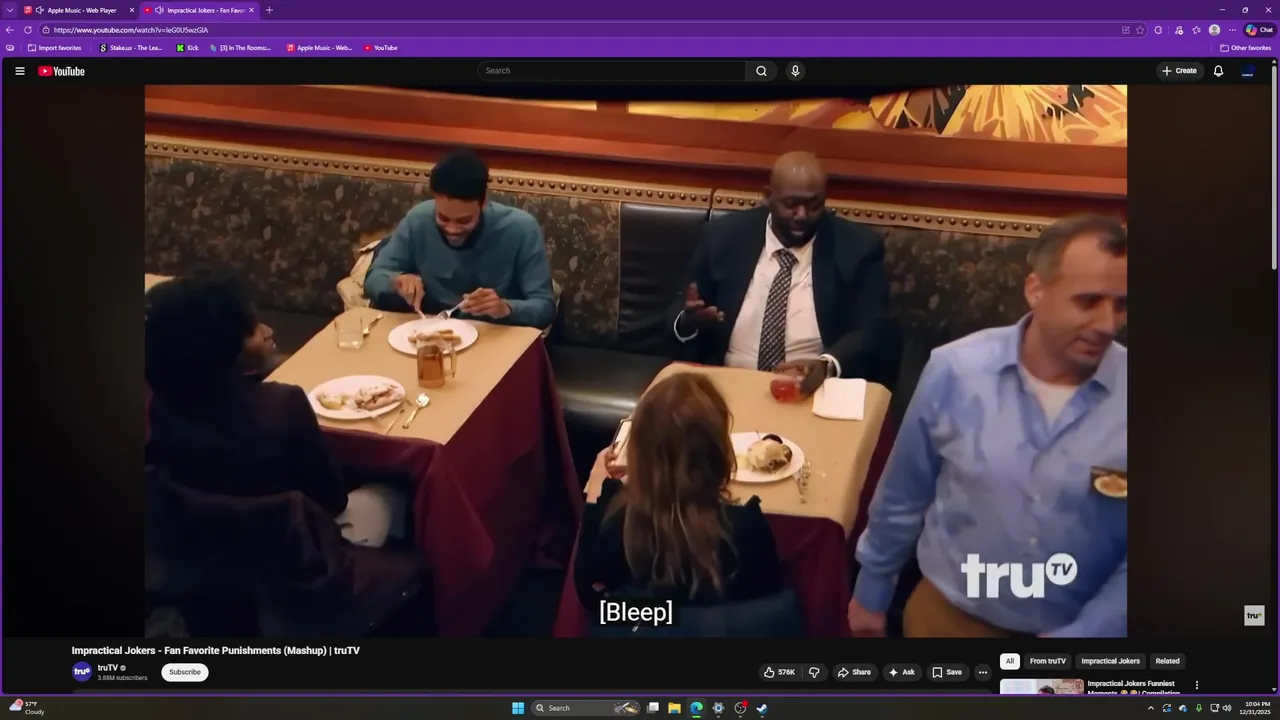1280x720 pixels.
Task: Open the split screen apps icon in address bar
Action: click(1126, 30)
